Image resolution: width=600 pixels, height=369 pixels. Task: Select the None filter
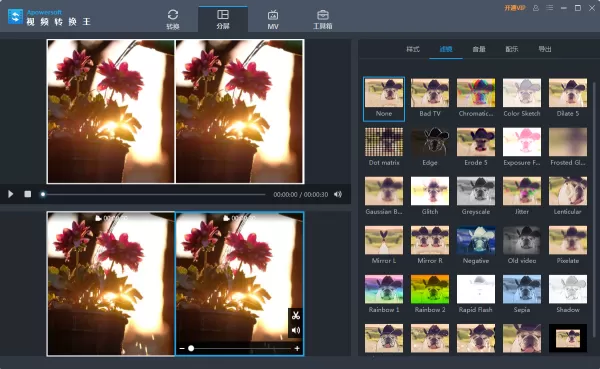pyautogui.click(x=384, y=98)
